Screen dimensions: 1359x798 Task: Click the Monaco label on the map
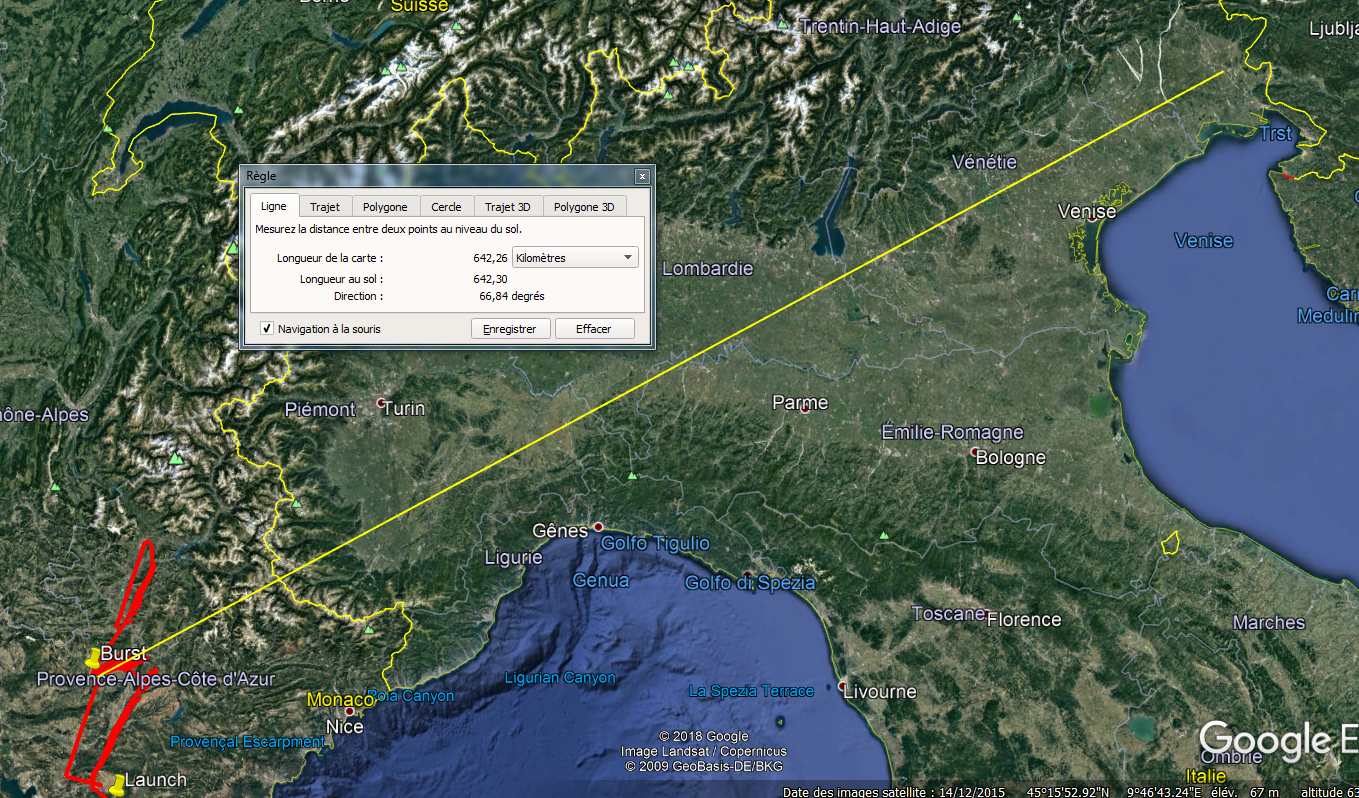click(341, 700)
